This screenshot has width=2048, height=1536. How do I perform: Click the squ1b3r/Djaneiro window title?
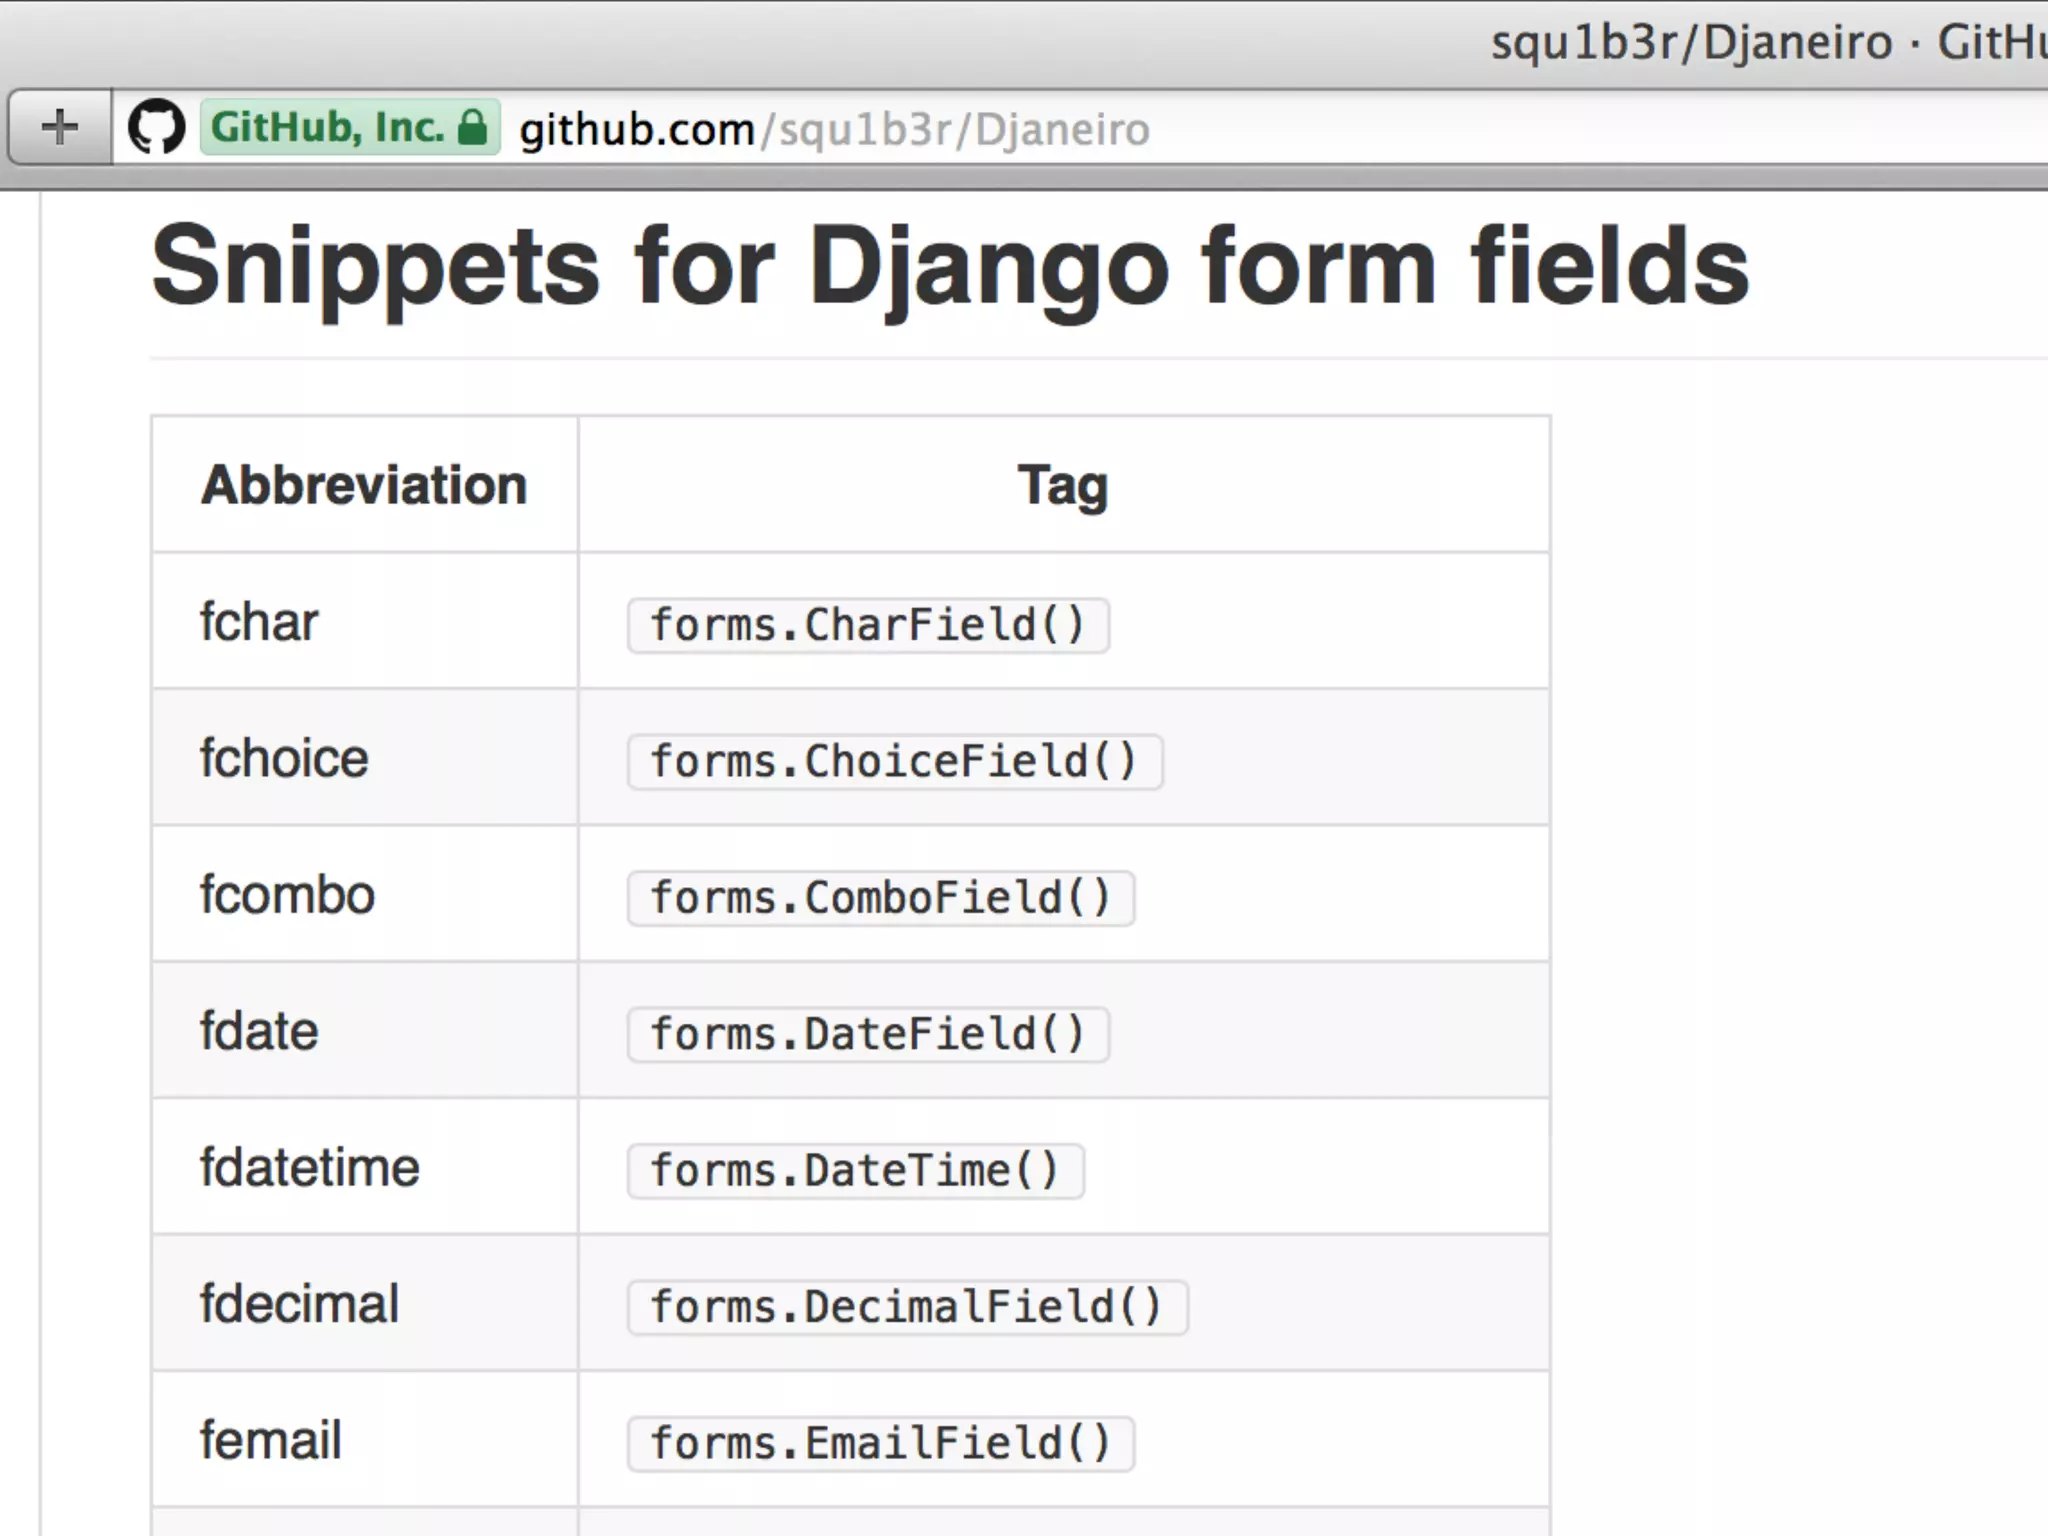click(1768, 44)
